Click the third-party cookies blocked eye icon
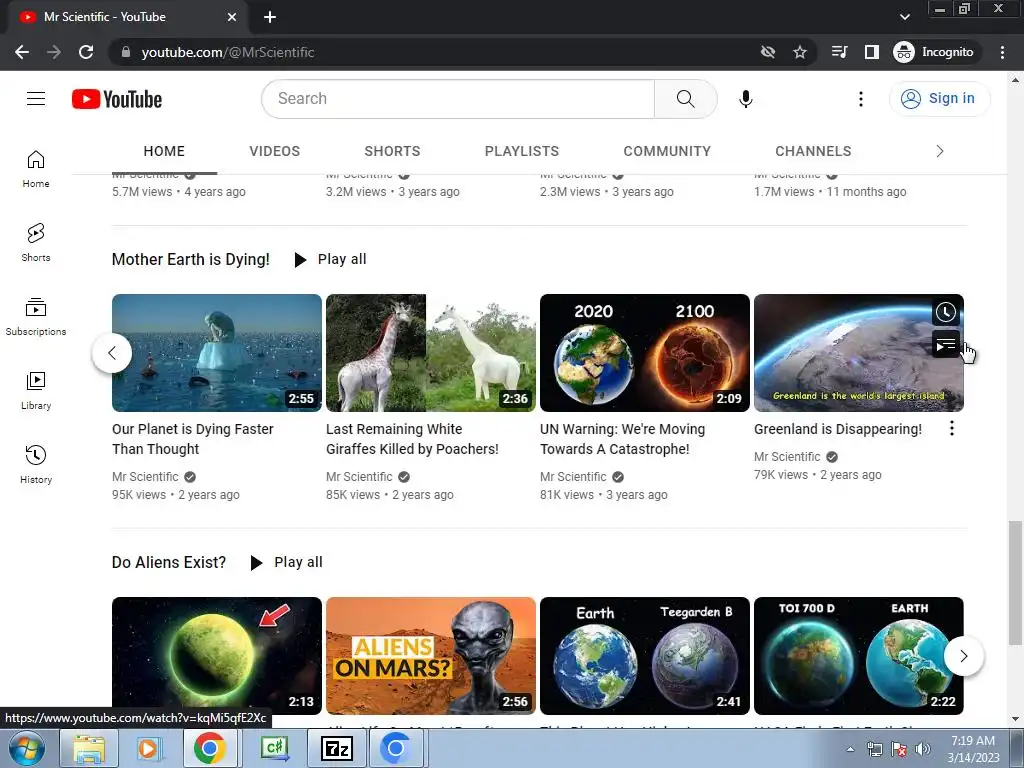This screenshot has width=1024, height=768. [x=768, y=52]
